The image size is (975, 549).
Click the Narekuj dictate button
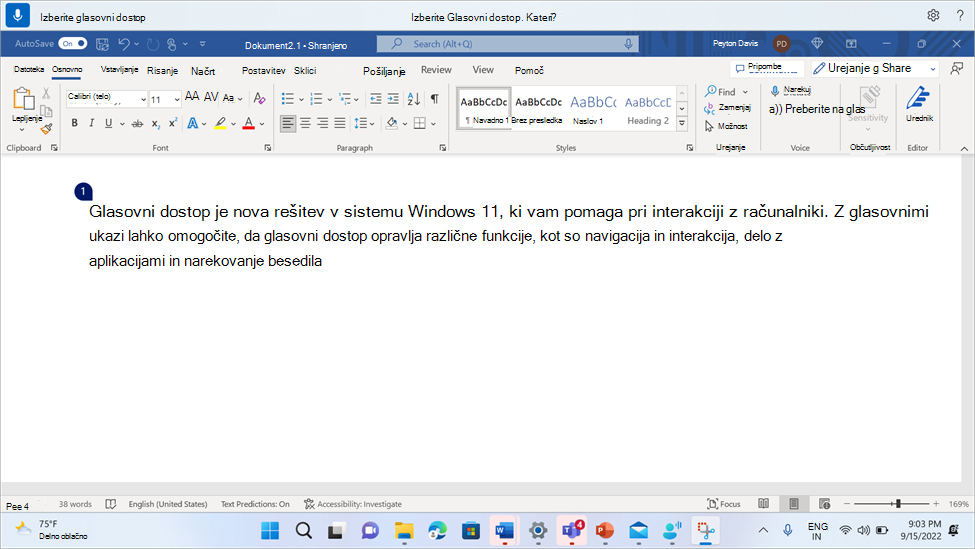coord(790,90)
